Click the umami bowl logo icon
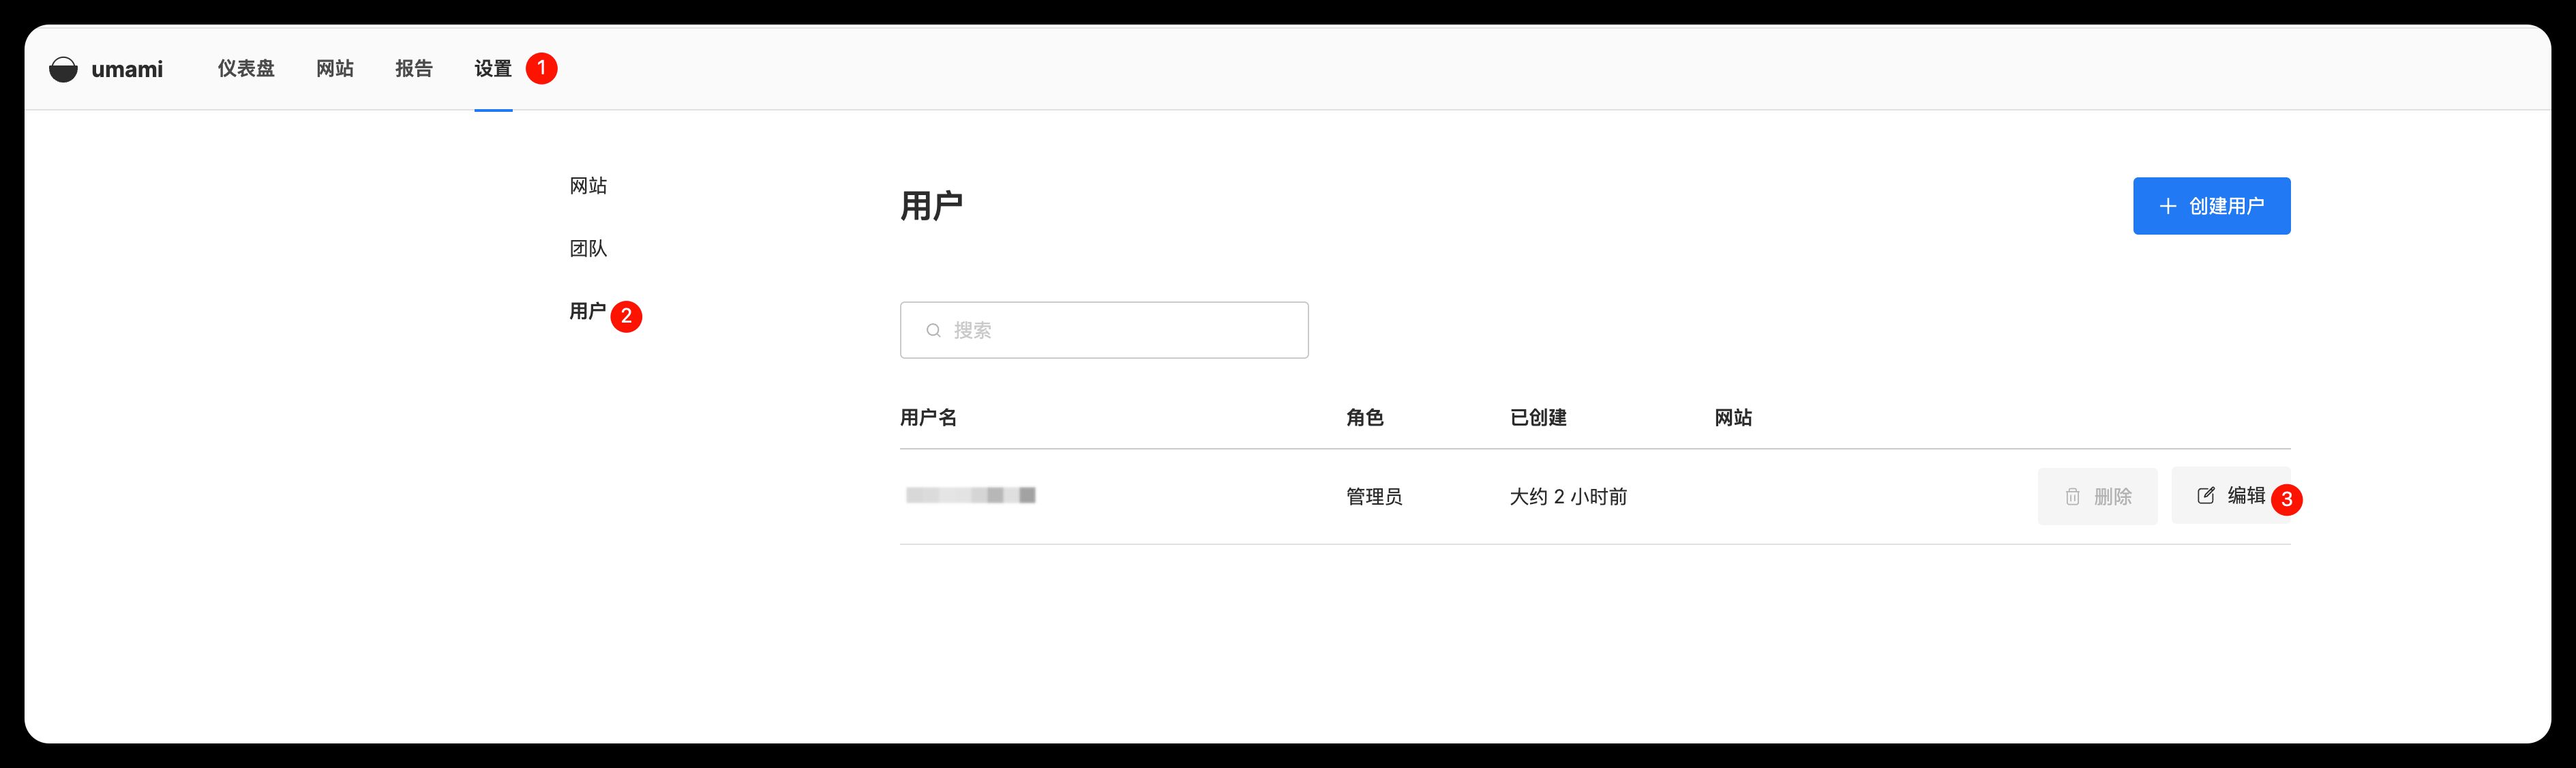2576x768 pixels. pyautogui.click(x=63, y=69)
